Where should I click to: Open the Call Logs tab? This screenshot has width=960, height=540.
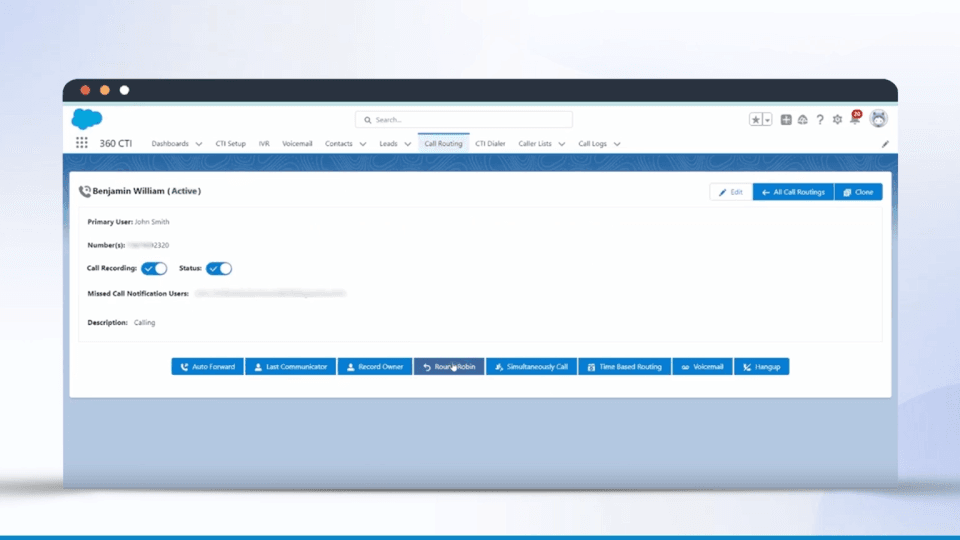(x=592, y=143)
